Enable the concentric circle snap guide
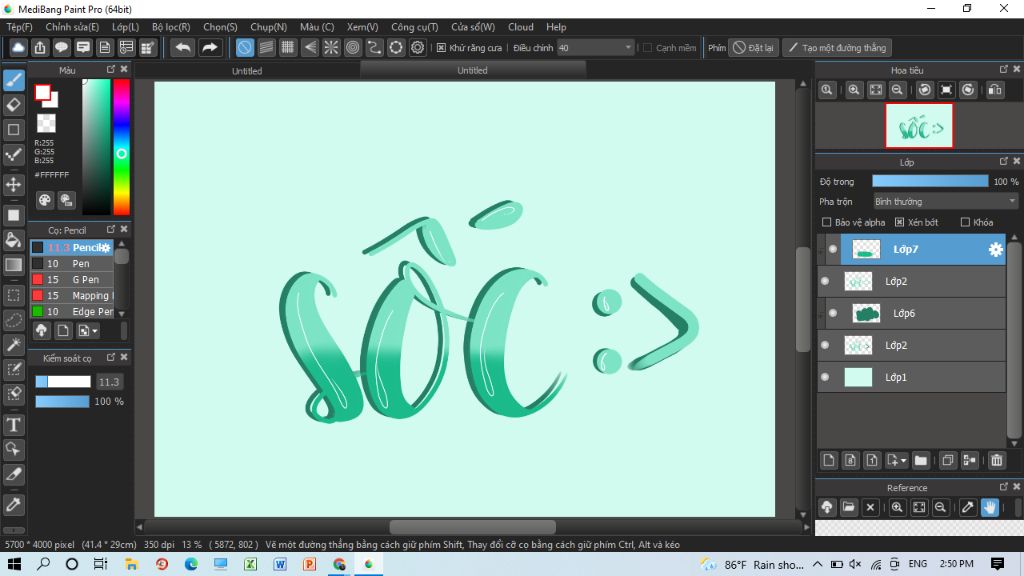Viewport: 1024px width, 576px height. (353, 48)
